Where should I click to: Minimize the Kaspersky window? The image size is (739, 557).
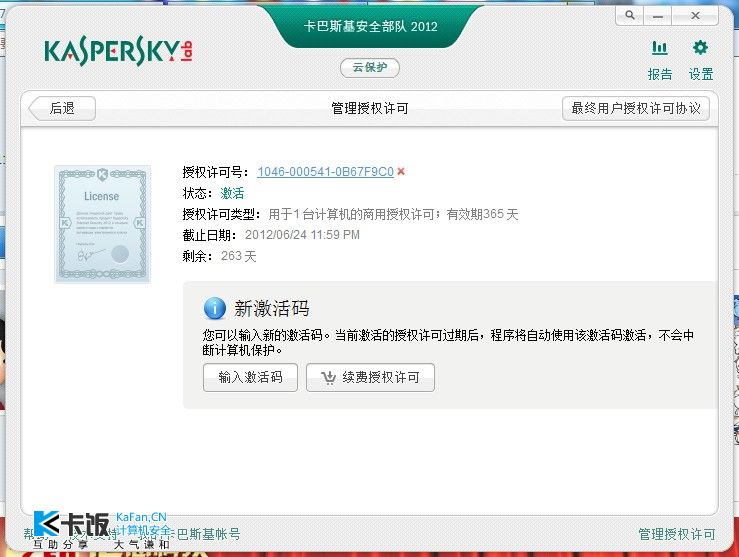pos(657,16)
